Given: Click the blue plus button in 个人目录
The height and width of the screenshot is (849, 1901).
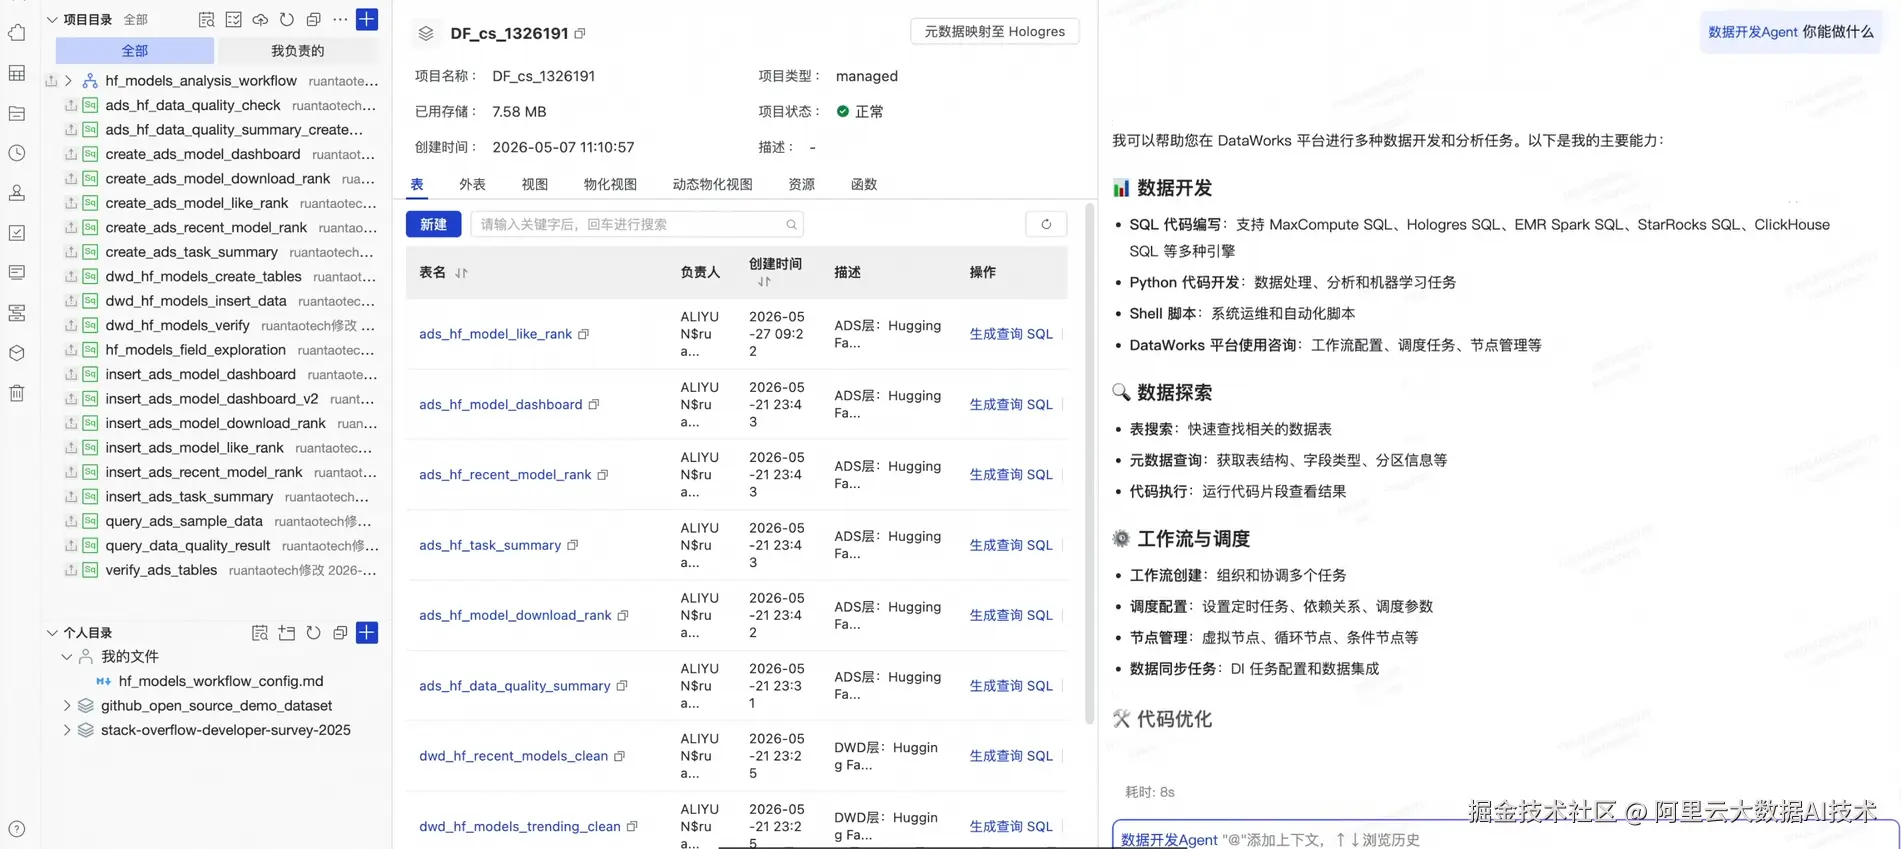Looking at the screenshot, I should click(367, 633).
